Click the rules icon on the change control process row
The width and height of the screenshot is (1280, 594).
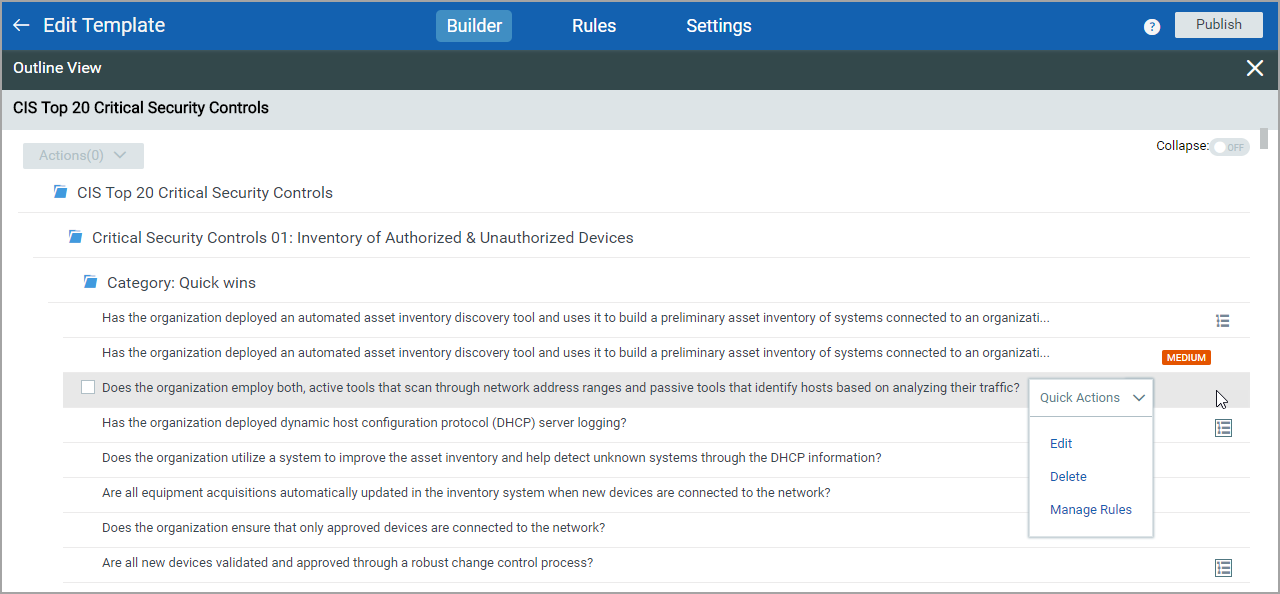click(1223, 568)
